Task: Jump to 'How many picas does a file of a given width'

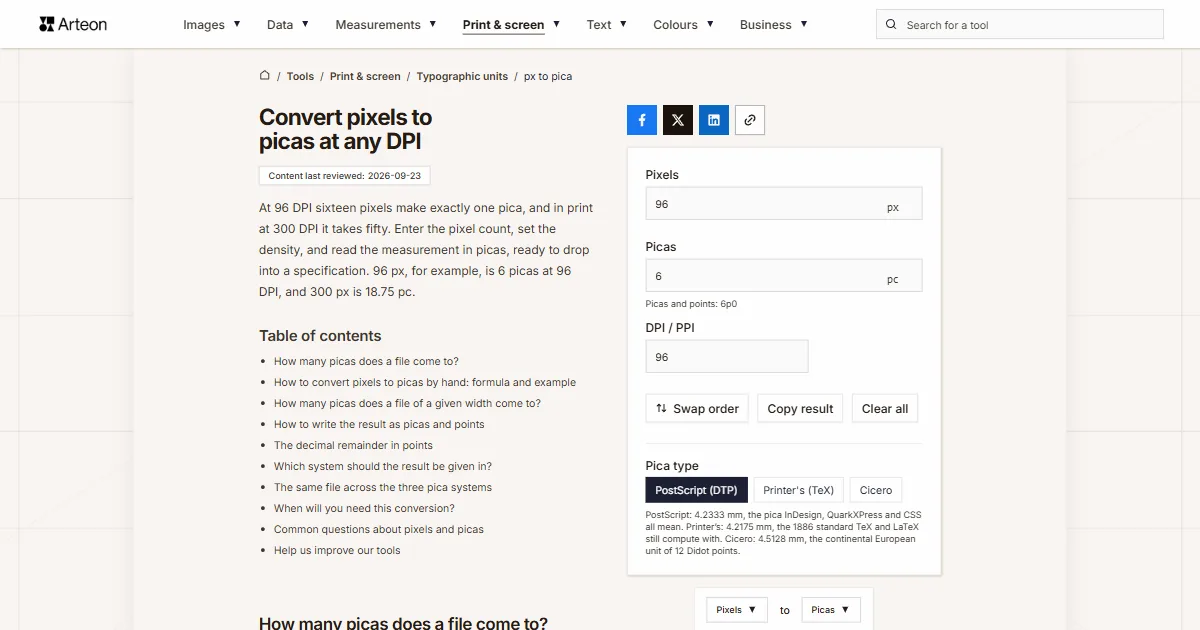Action: tap(407, 403)
